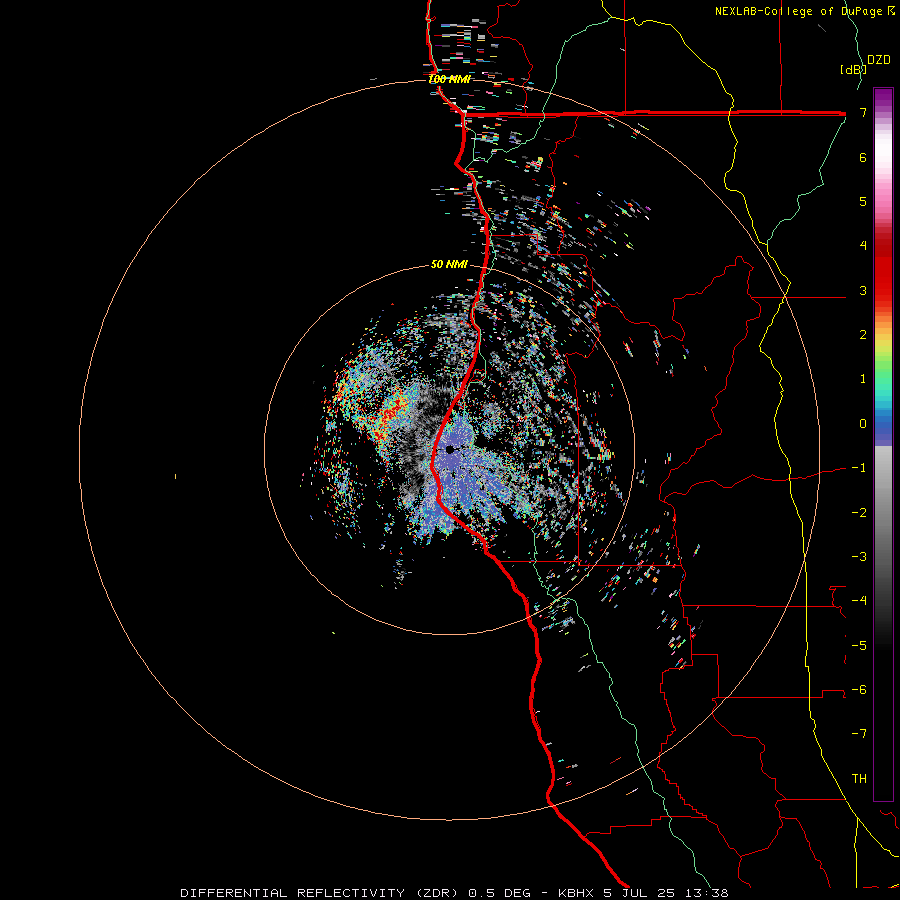900x900 pixels.
Task: Click the -1 dB value on scale
Action: coord(859,468)
